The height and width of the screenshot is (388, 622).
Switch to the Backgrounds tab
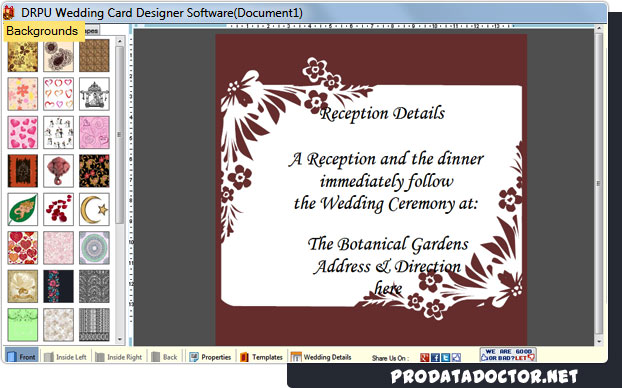coord(43,31)
